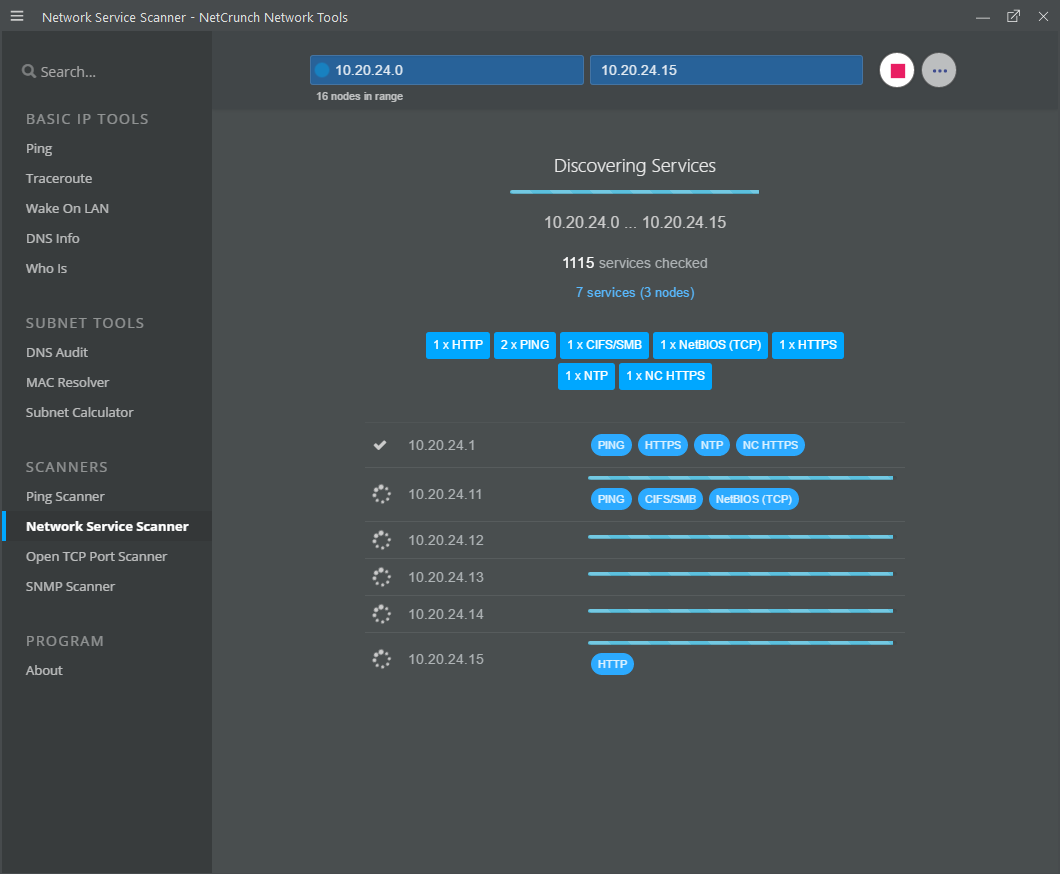Click the PING badge on 10.20.24.1
Screen dimensions: 1060x874
(611, 445)
